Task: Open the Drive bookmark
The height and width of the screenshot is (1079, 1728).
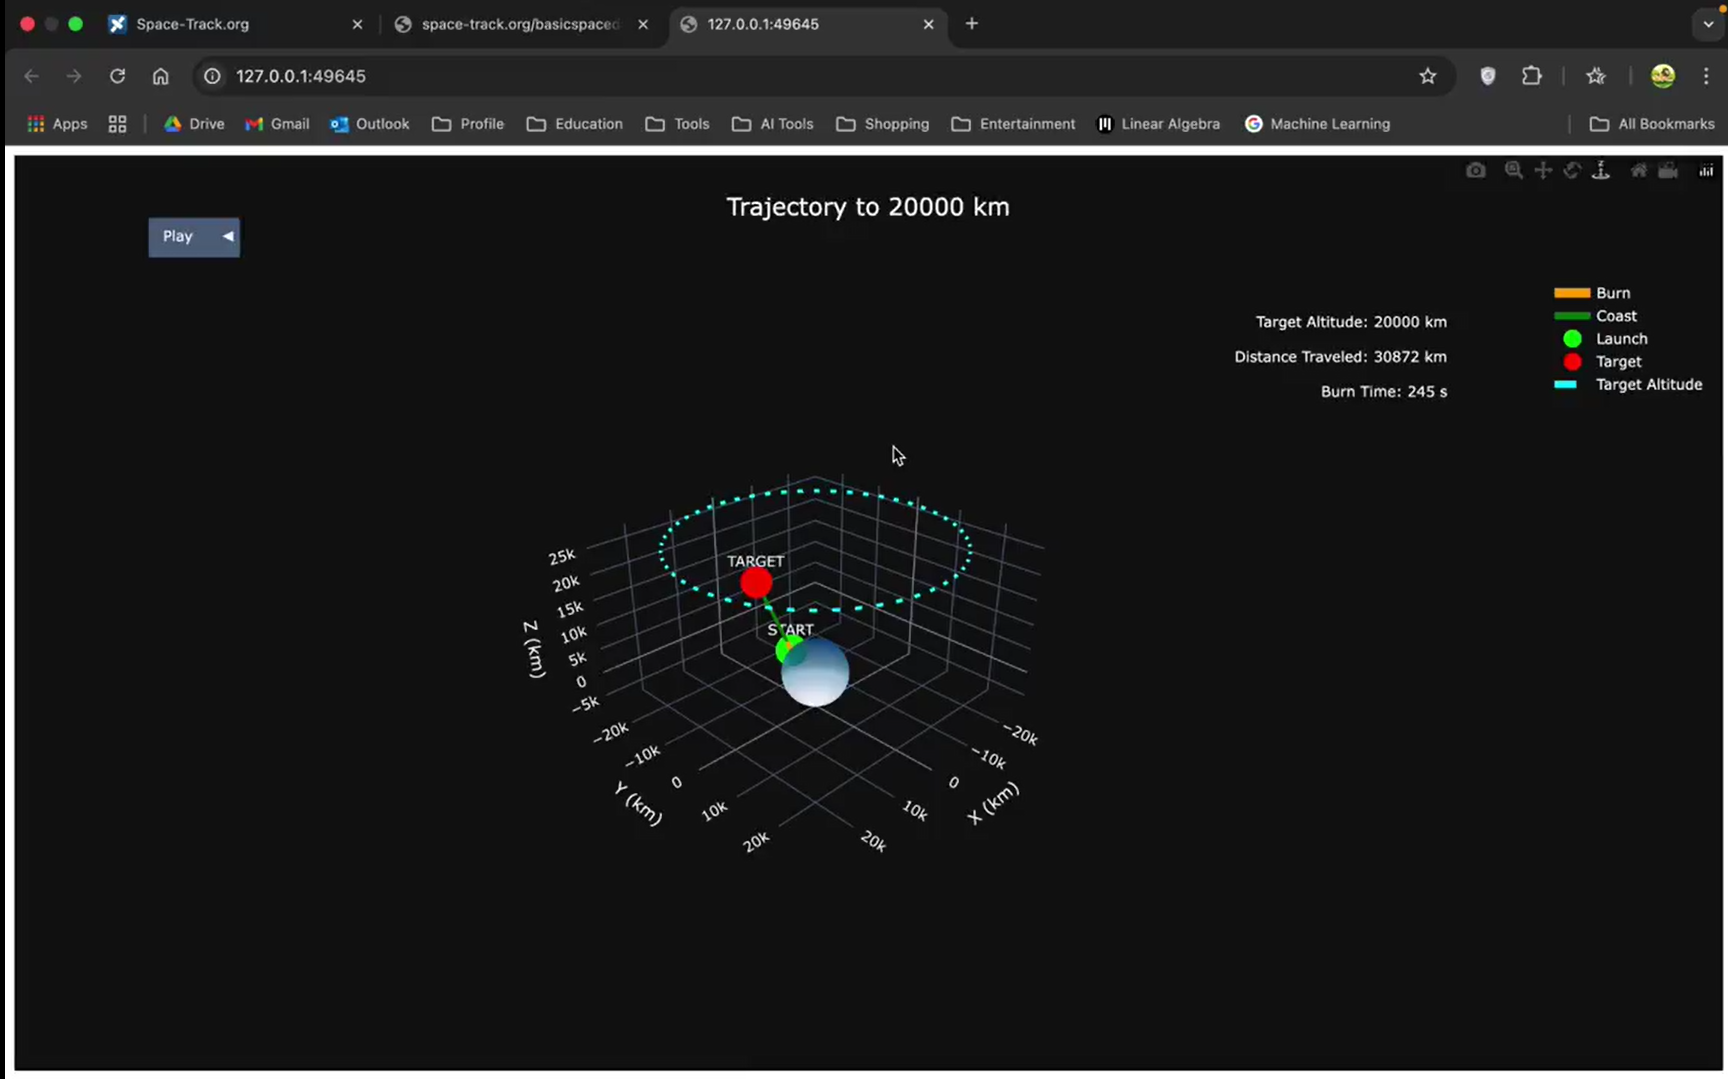Action: point(194,124)
